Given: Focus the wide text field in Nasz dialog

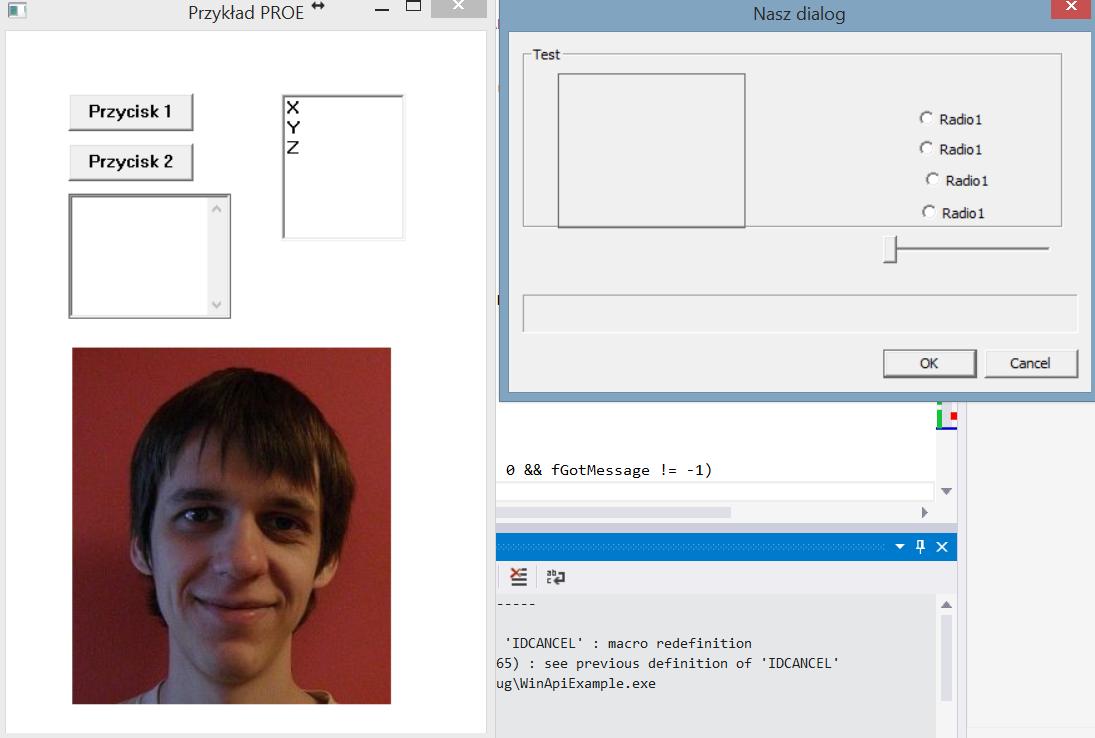Looking at the screenshot, I should [800, 313].
